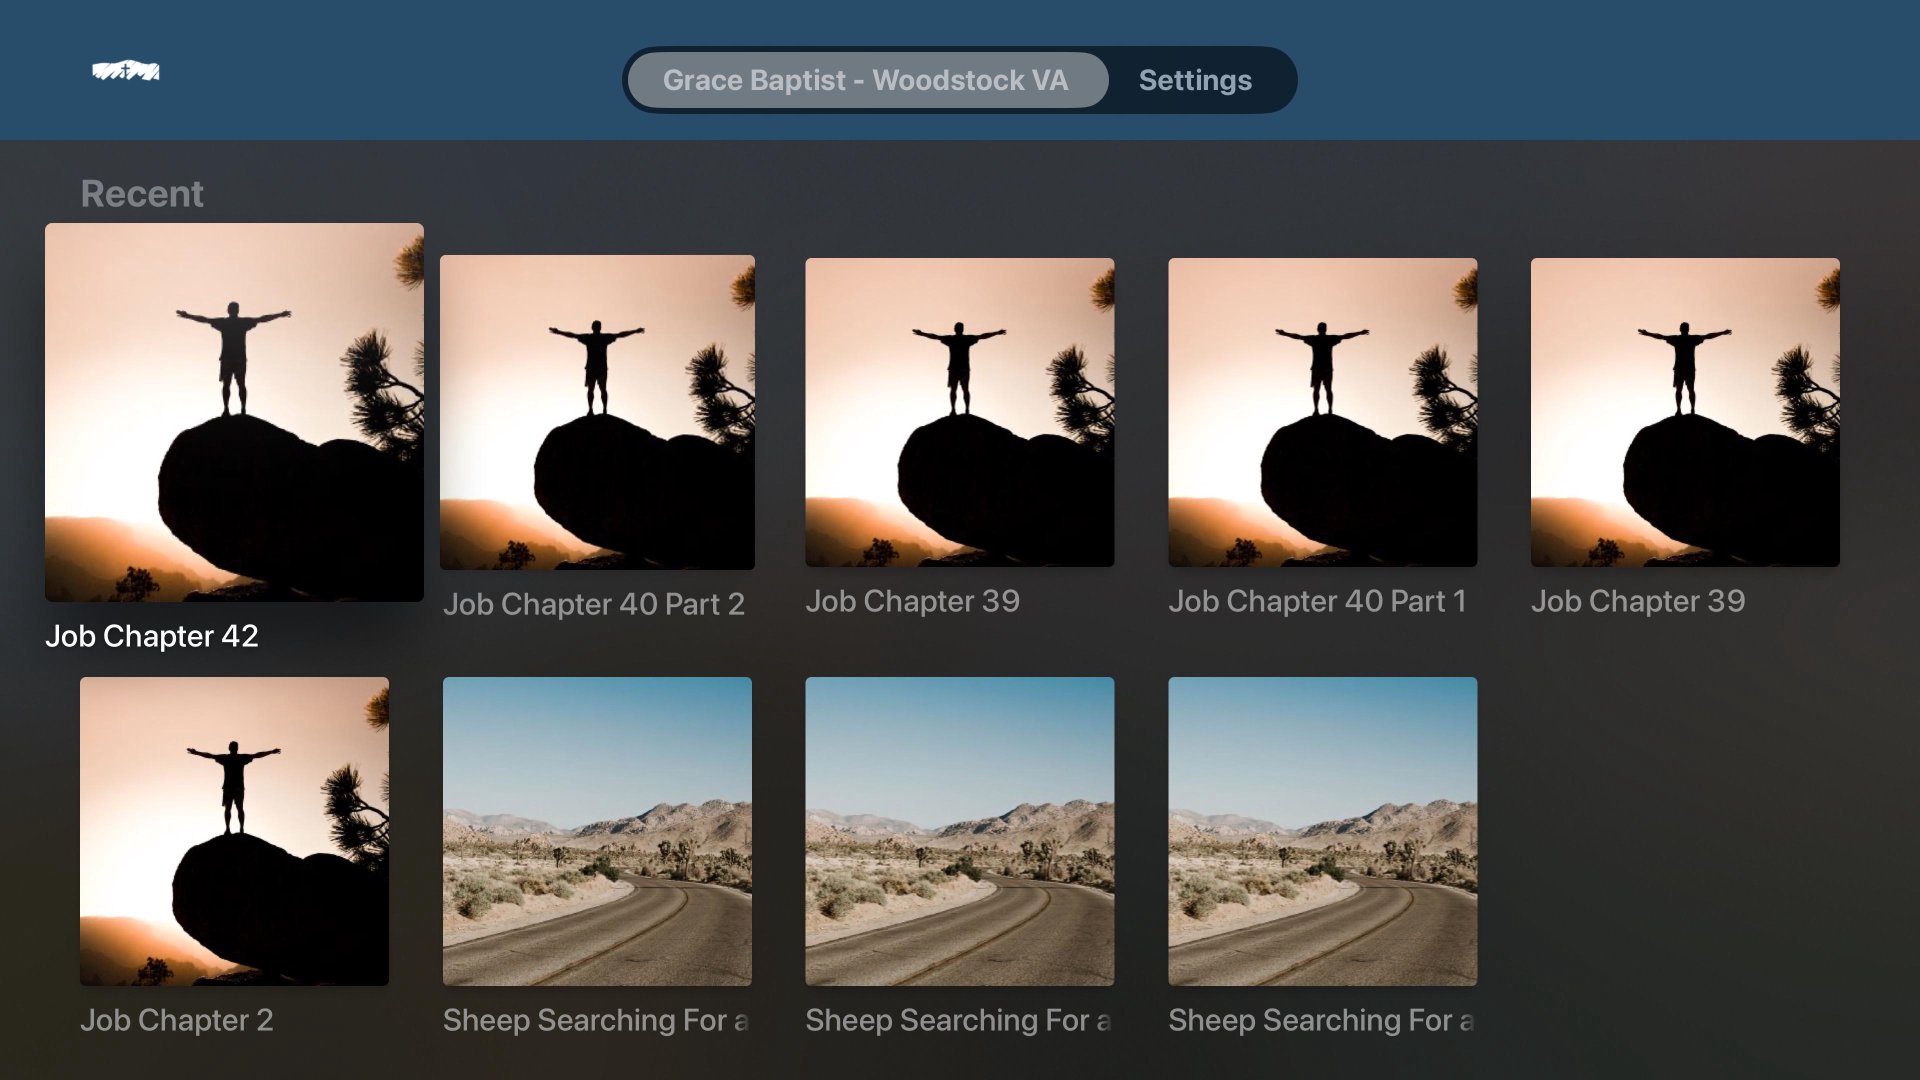Click the "Job Chapter 2" title text
This screenshot has height=1080, width=1920.
click(177, 1020)
